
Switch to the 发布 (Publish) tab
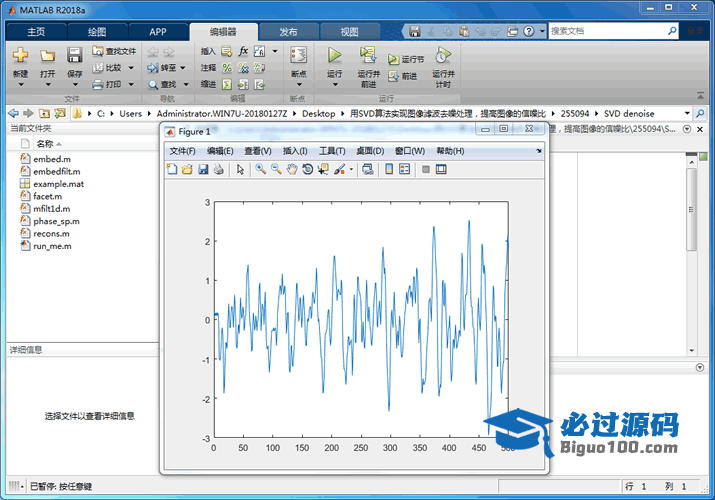point(288,31)
